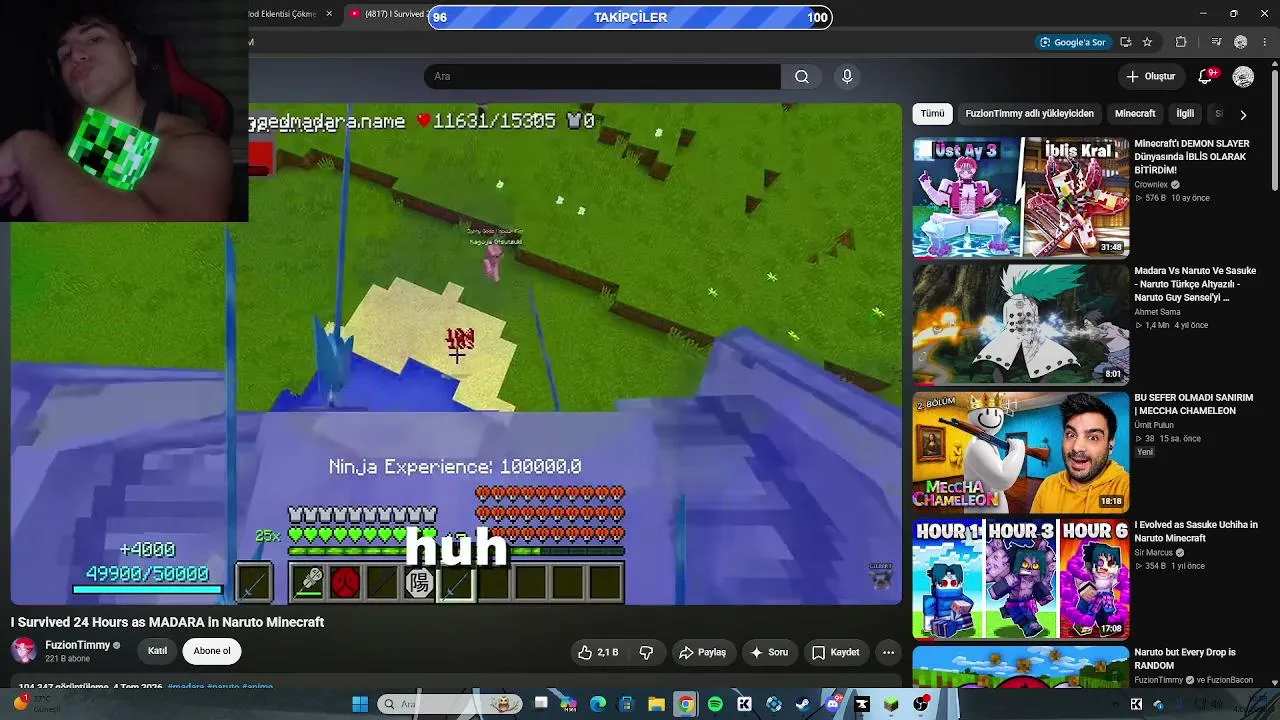
Task: Switch to the 'I Survived' browser tab
Action: pyautogui.click(x=388, y=14)
